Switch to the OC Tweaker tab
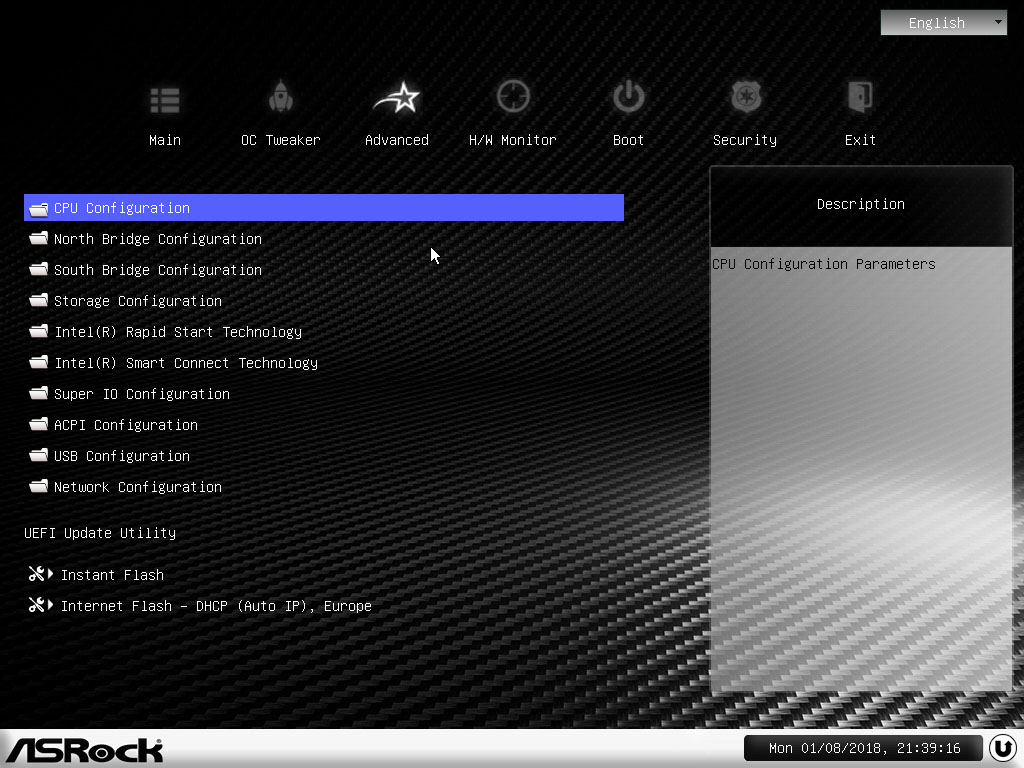This screenshot has height=768, width=1024. (281, 140)
